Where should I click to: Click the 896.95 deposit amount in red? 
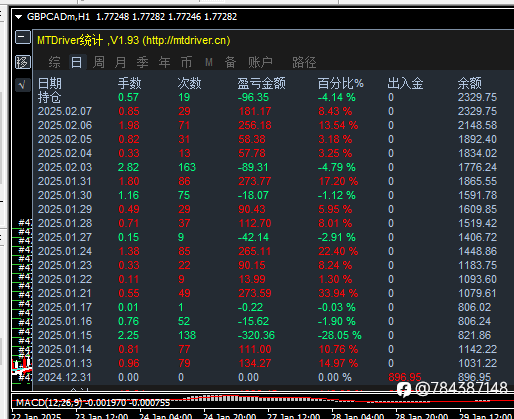click(405, 377)
